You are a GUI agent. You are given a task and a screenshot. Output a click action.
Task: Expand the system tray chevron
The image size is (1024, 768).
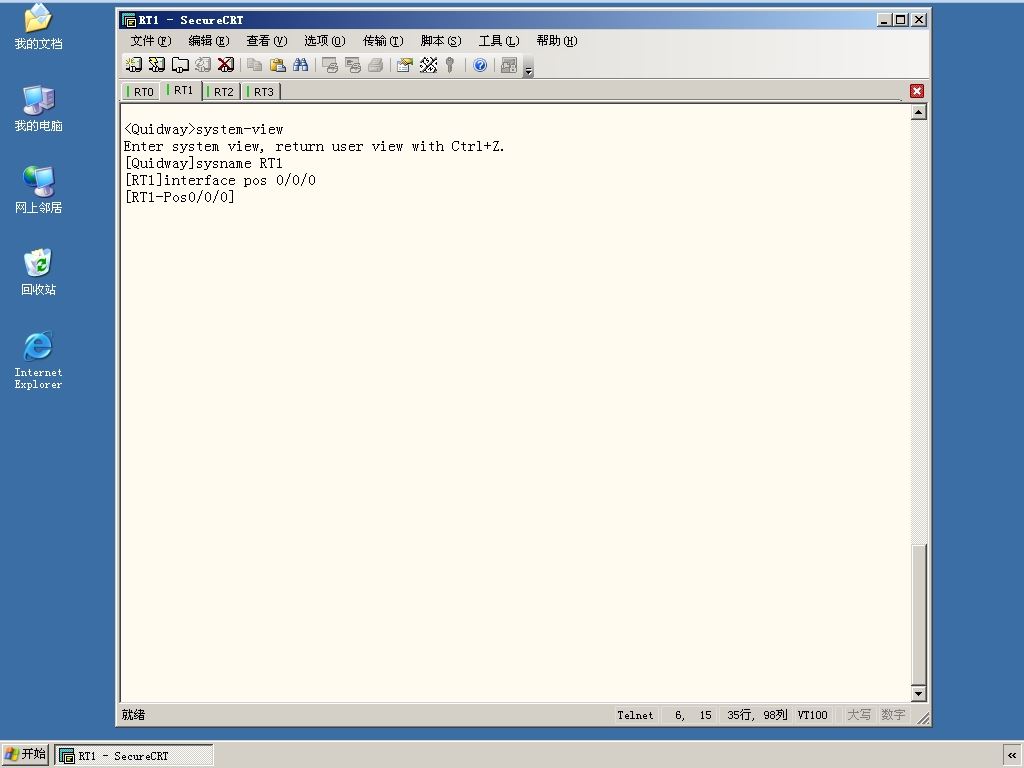(x=1012, y=756)
